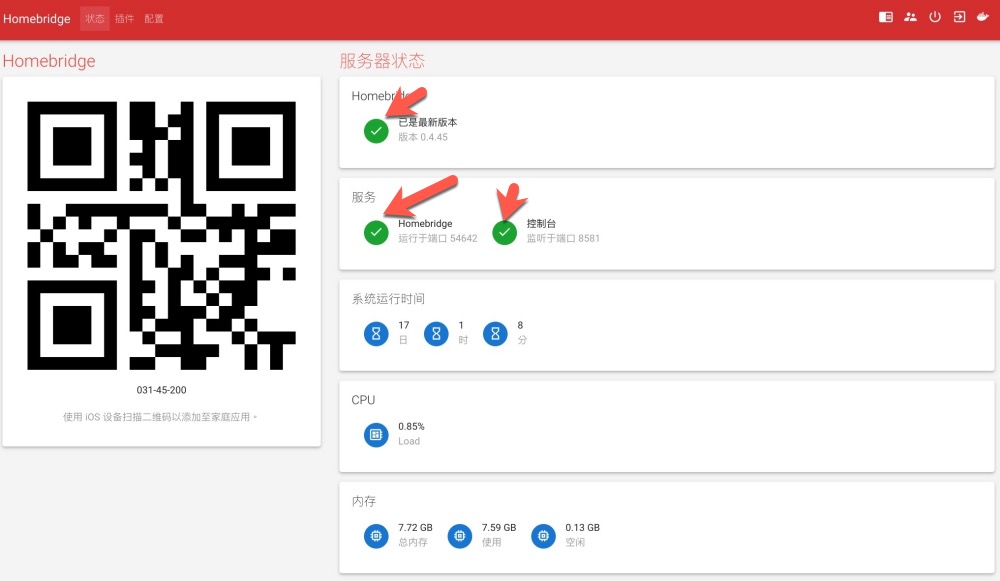Click the Homebridge brand title in header
Screen dimensions: 1000x581
pos(36,19)
